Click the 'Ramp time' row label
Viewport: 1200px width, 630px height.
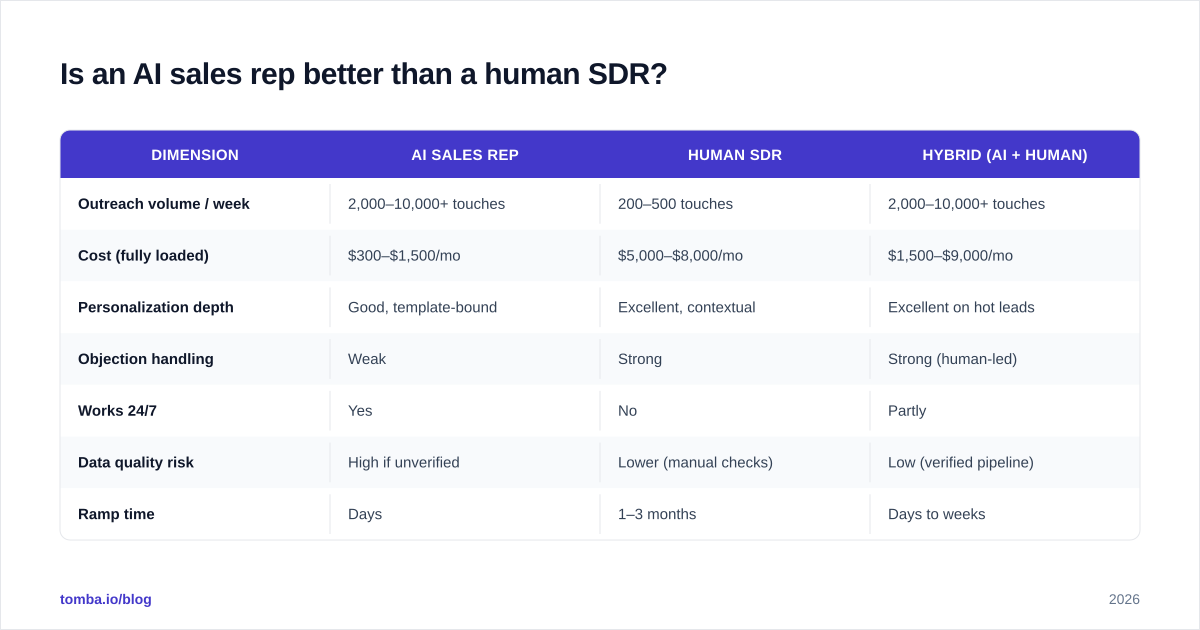pyautogui.click(x=116, y=514)
